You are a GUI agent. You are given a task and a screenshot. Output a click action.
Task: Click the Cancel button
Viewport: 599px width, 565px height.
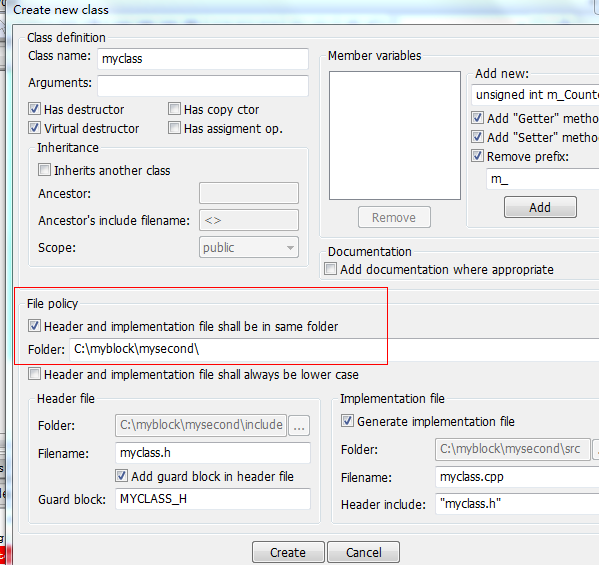364,552
